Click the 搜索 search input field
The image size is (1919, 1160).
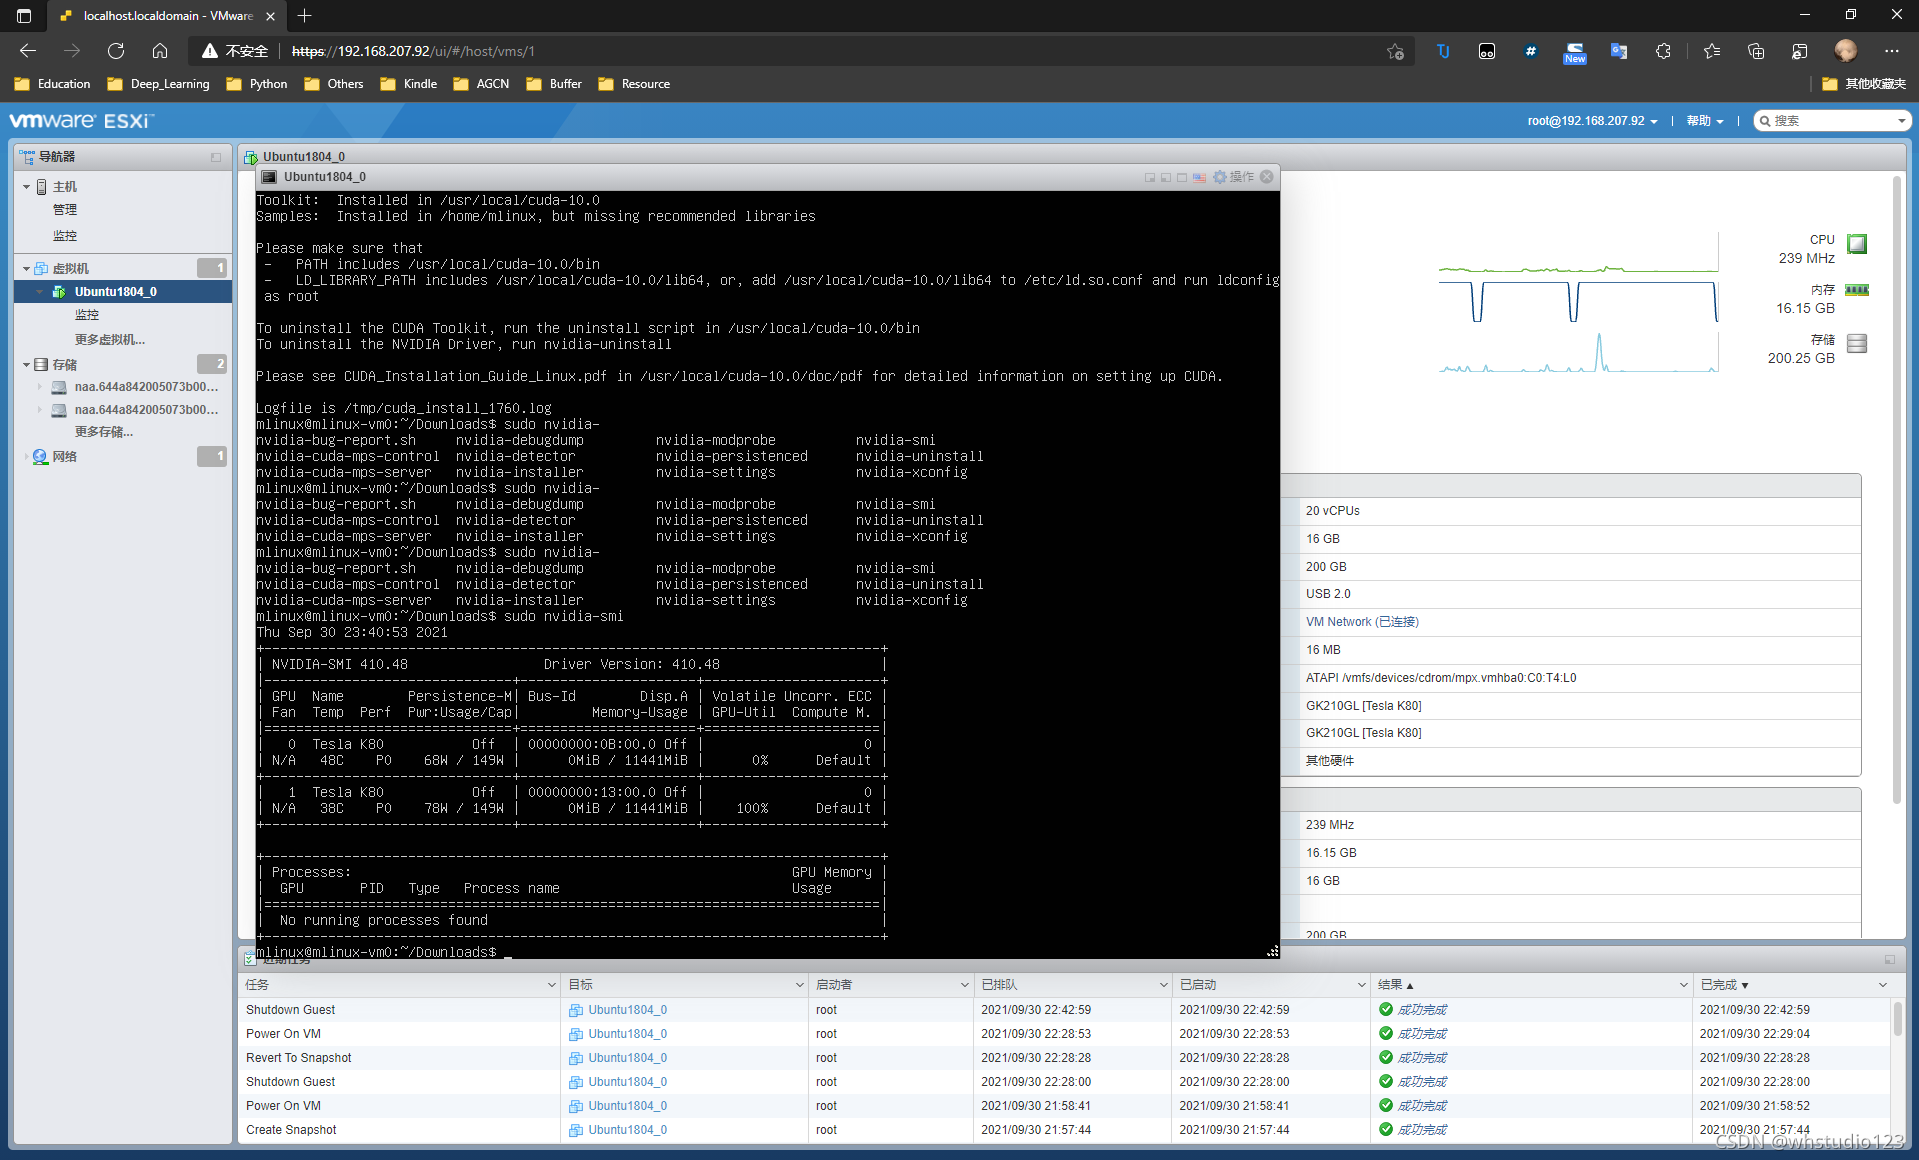(1835, 121)
